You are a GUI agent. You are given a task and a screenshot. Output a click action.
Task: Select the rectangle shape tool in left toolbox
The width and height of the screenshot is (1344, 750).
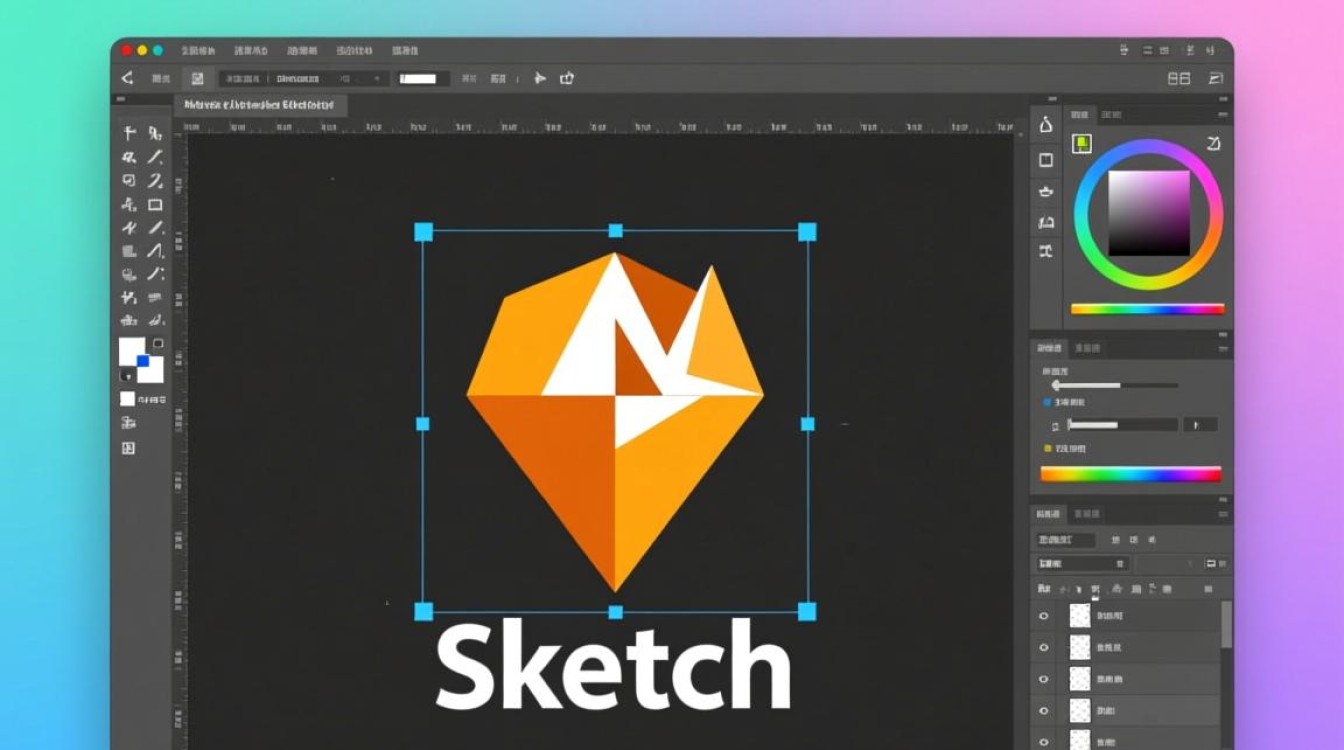pyautogui.click(x=155, y=205)
